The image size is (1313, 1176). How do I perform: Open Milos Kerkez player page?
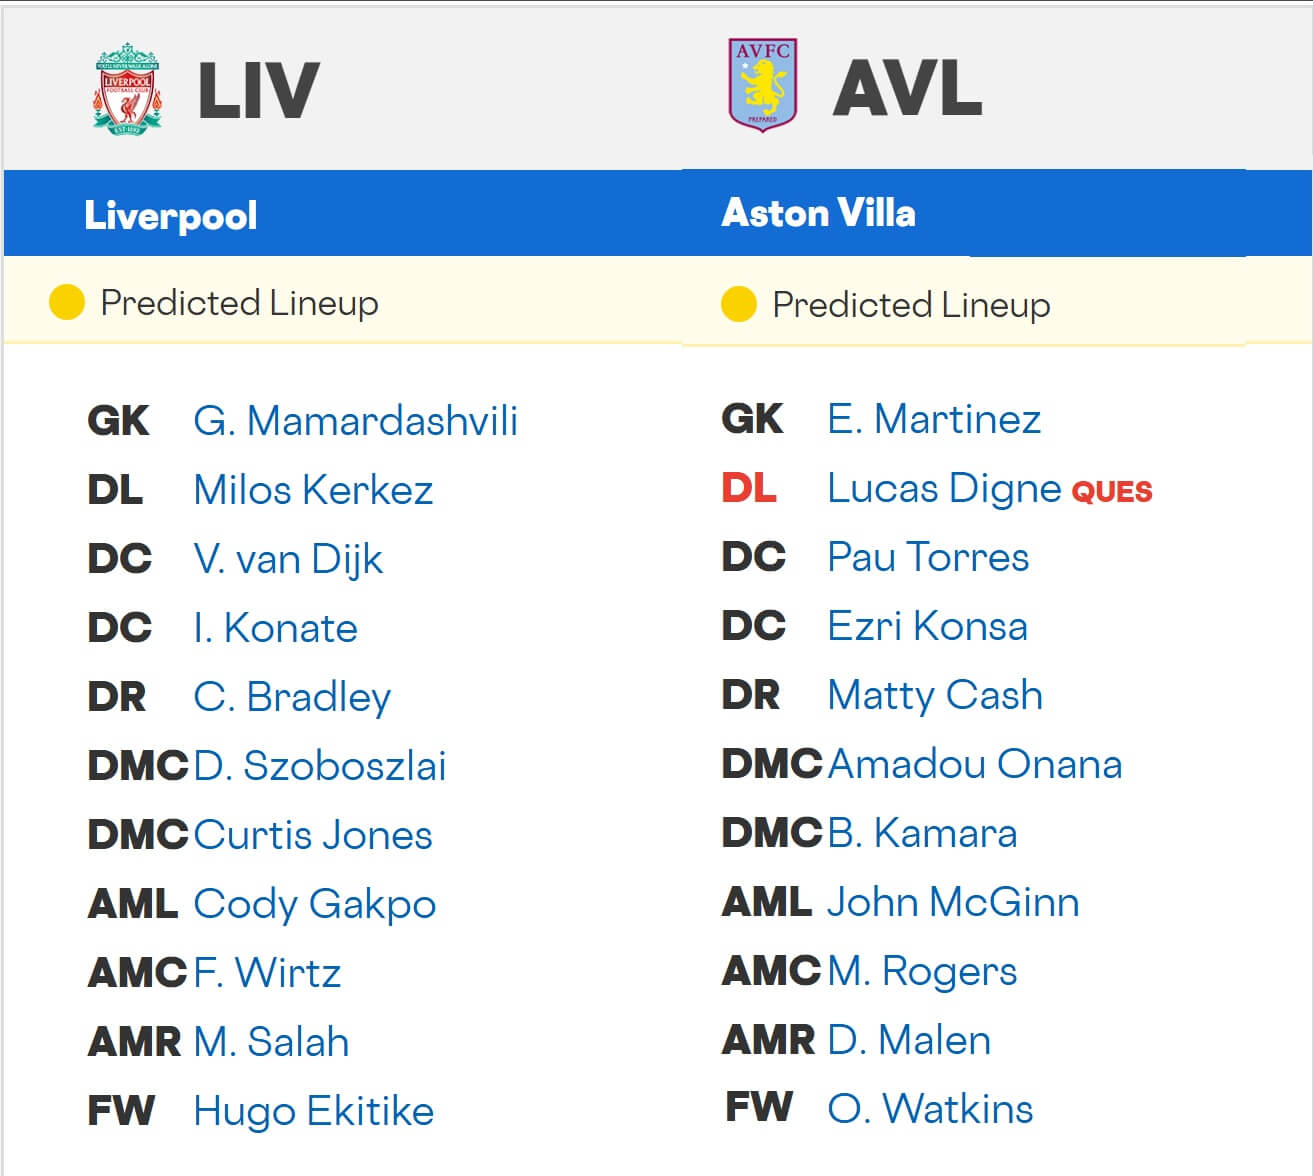313,490
